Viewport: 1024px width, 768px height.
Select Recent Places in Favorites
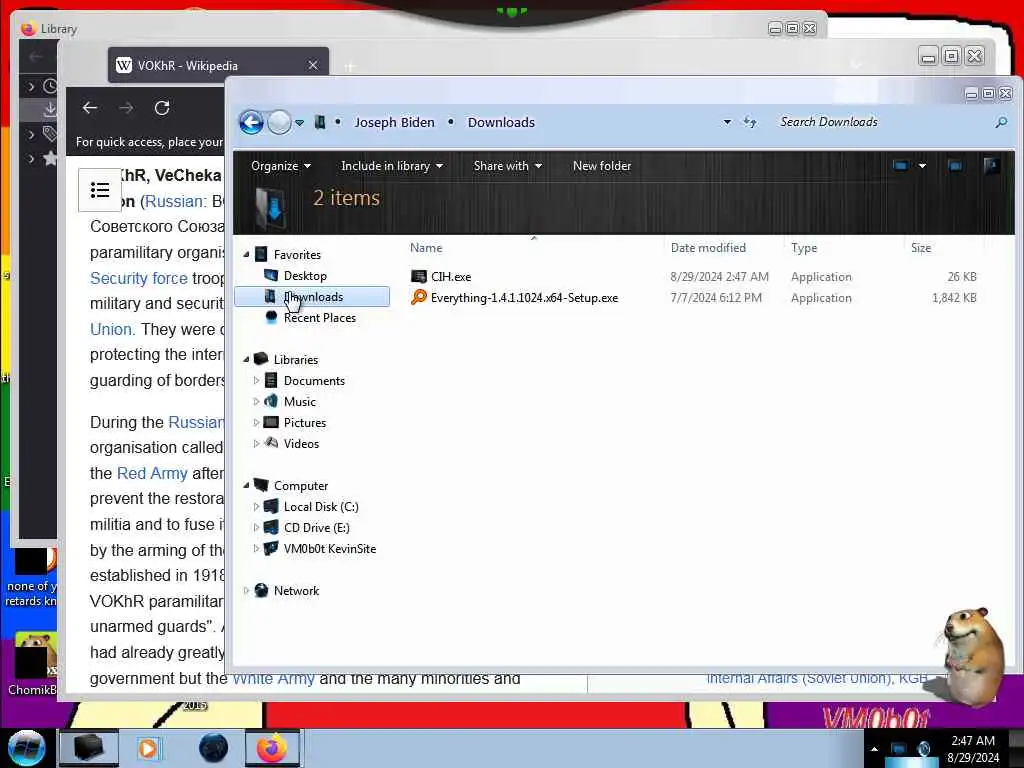tap(319, 317)
